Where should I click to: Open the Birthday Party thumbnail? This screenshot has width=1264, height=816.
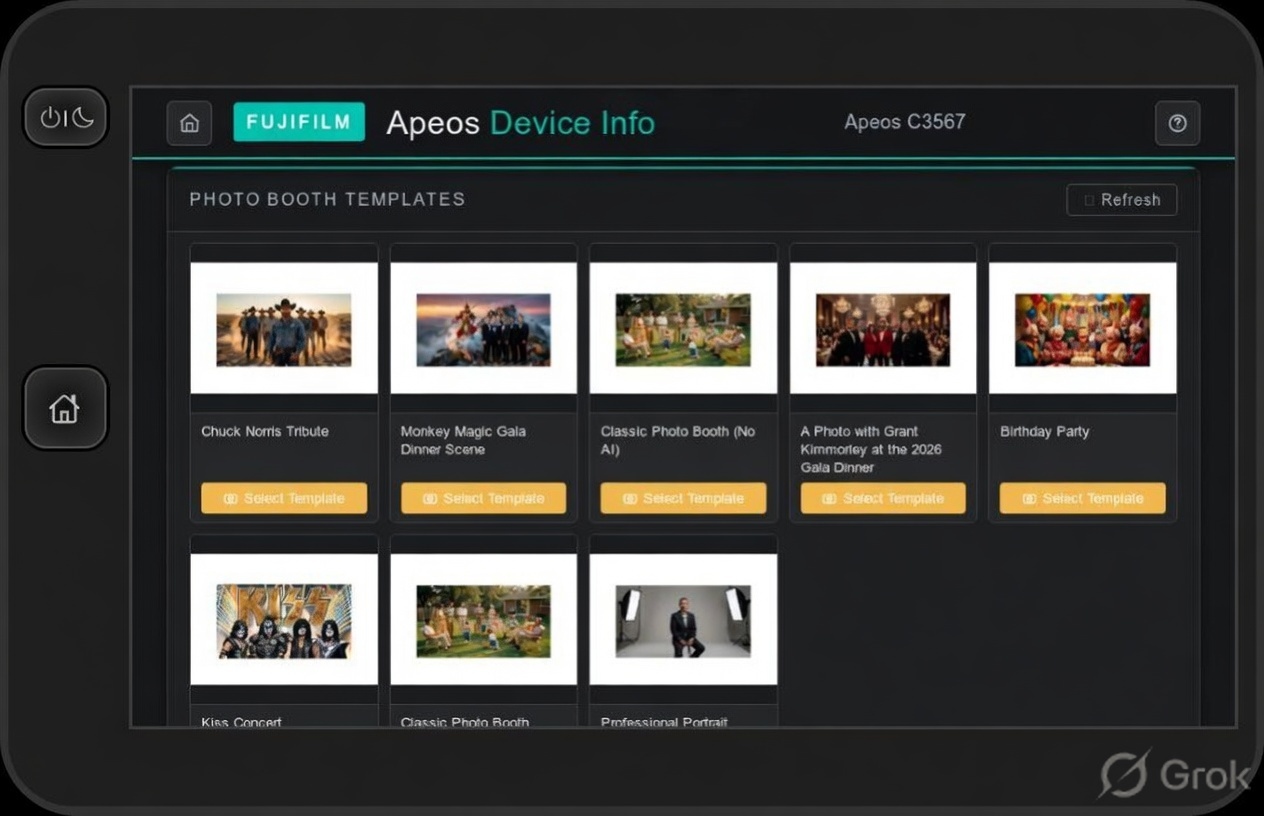coord(1083,328)
